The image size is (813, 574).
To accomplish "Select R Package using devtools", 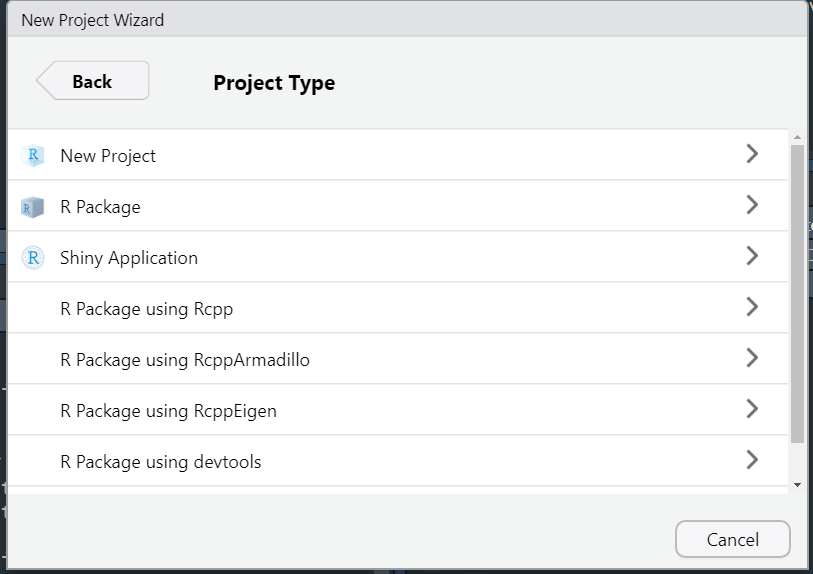I will point(161,461).
